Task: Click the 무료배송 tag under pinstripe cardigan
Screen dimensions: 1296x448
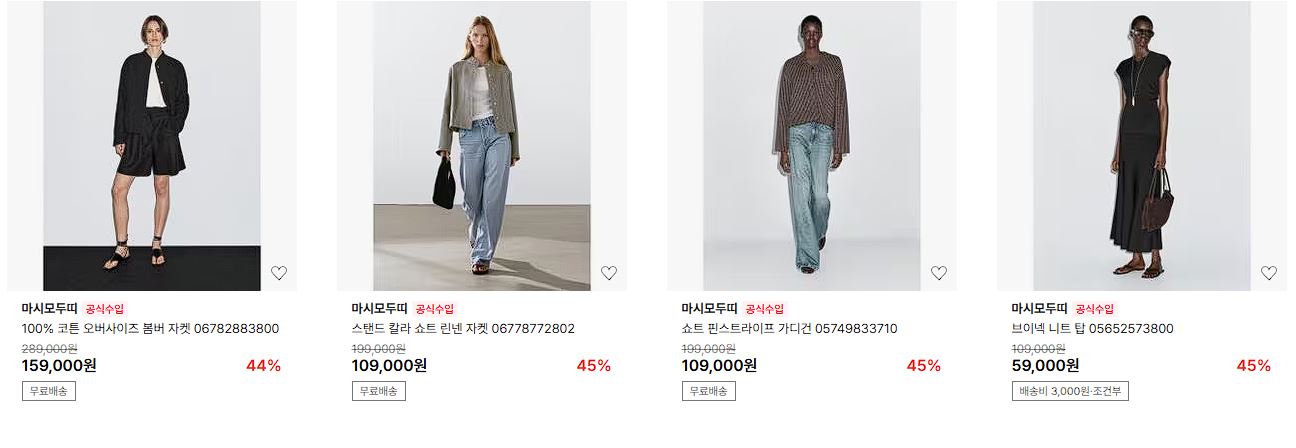Action: pyautogui.click(x=709, y=391)
